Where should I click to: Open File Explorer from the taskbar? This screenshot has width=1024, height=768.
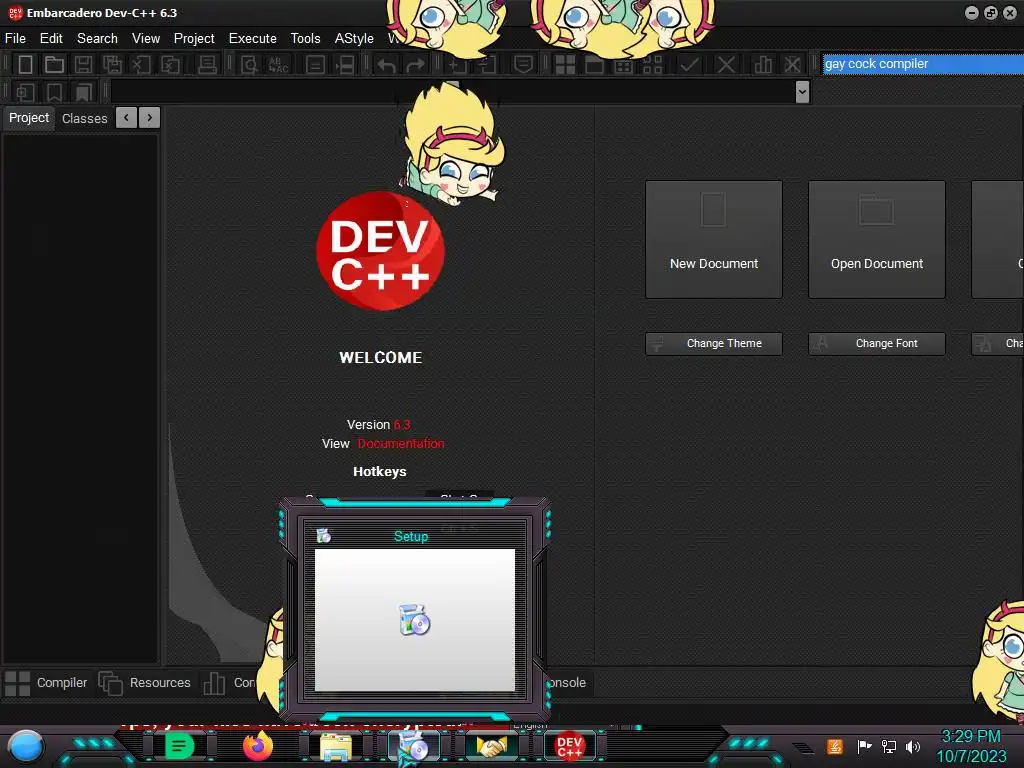[336, 746]
